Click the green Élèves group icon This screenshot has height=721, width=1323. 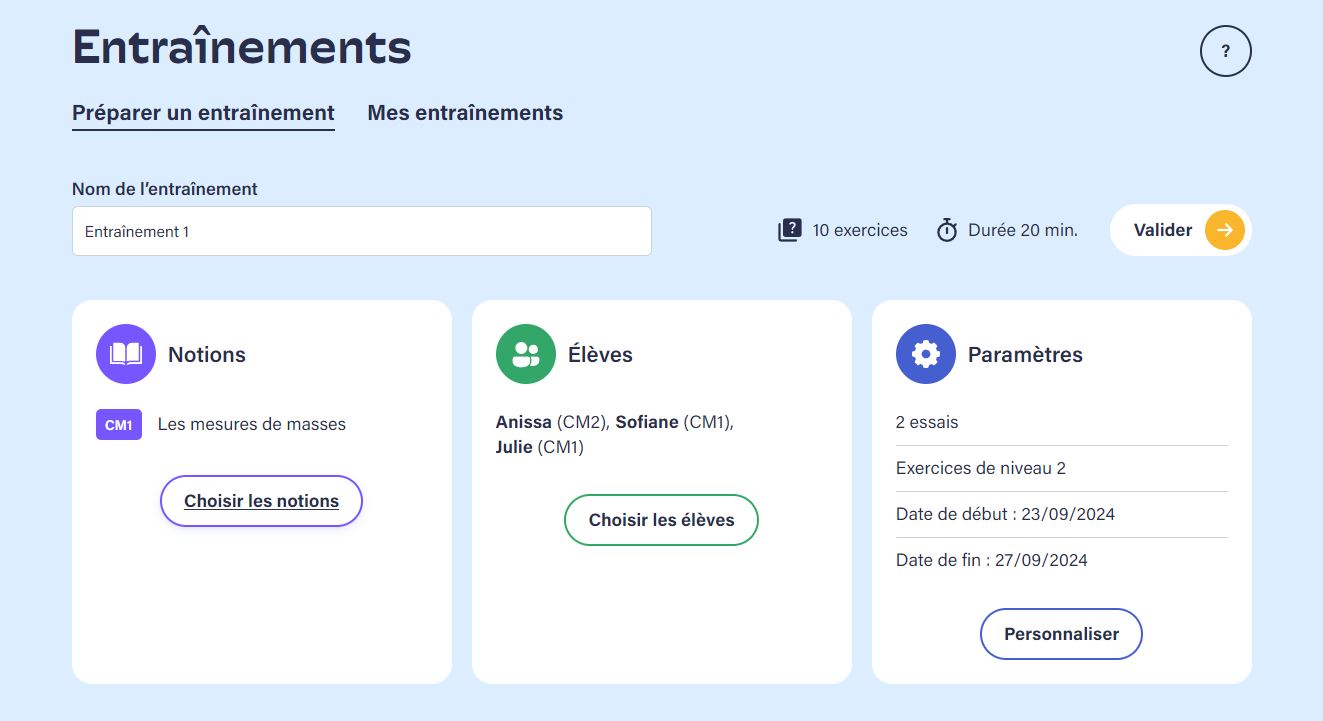[x=526, y=354]
